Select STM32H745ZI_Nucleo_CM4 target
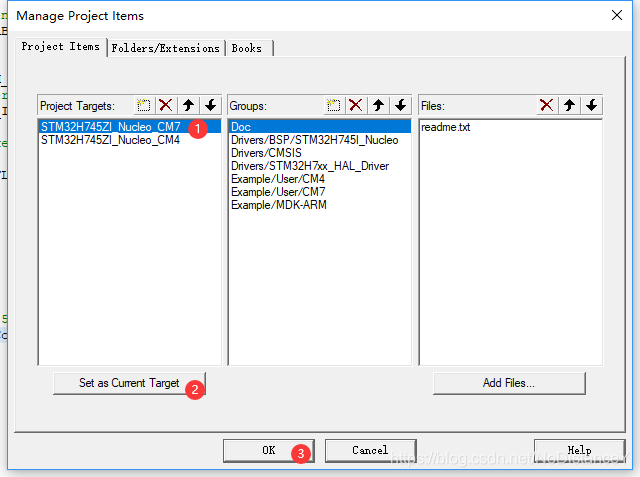The width and height of the screenshot is (640, 477). tap(110, 141)
